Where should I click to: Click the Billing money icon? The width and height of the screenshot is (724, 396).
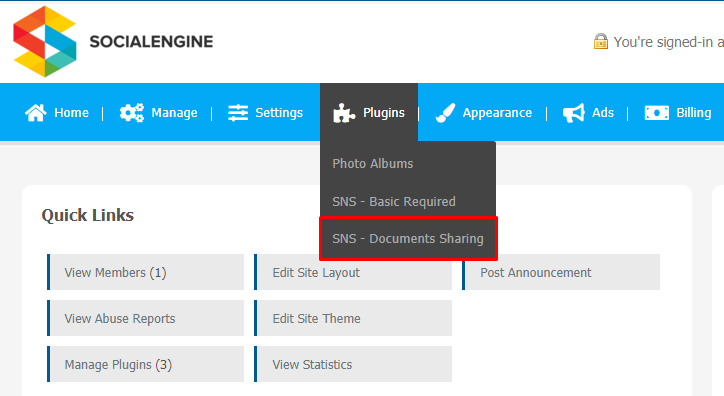pyautogui.click(x=657, y=113)
